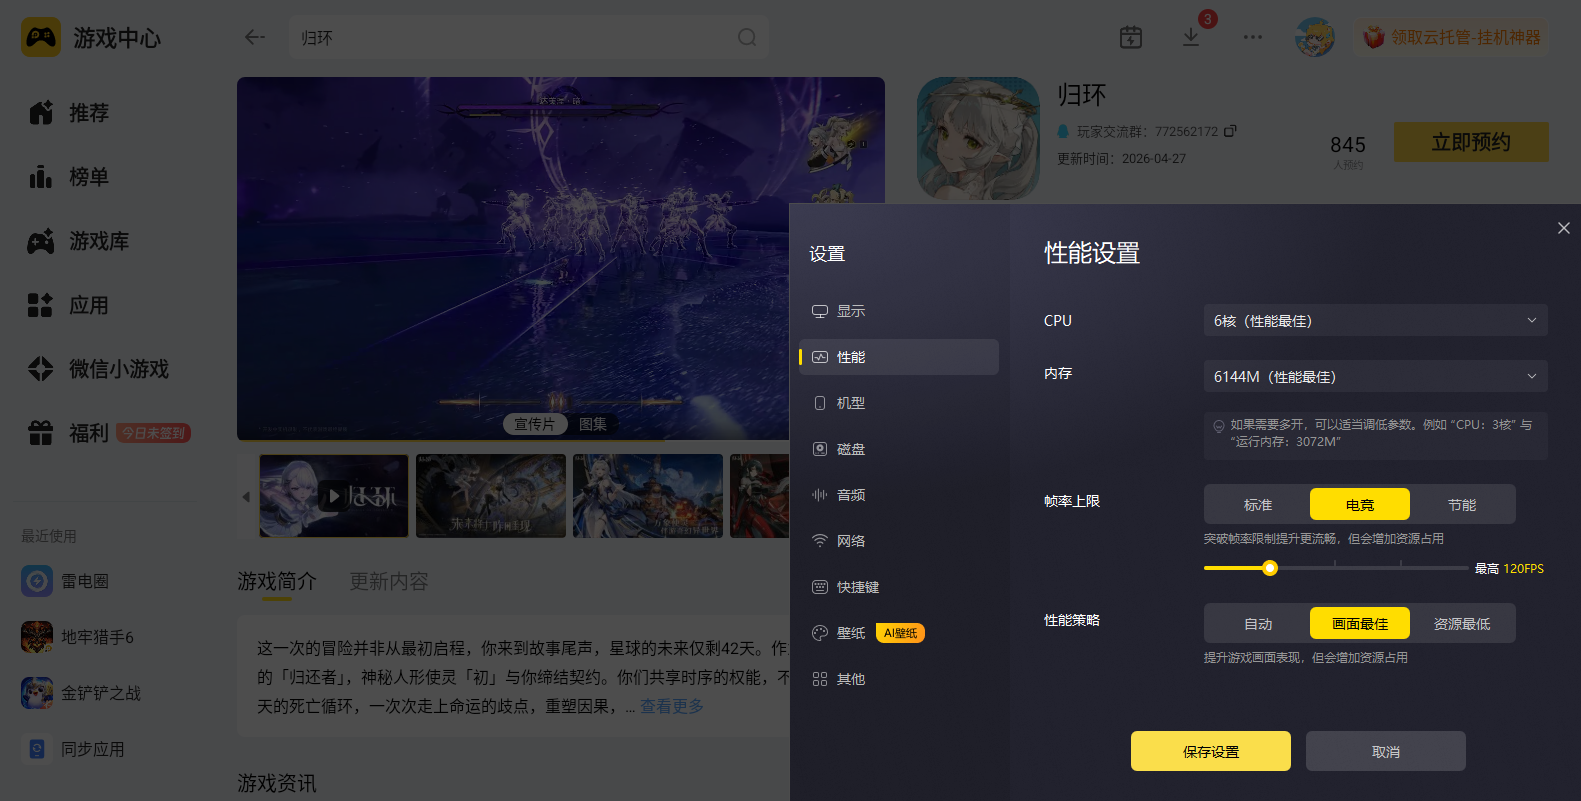Open the 显示 display settings section
Viewport: 1581px width, 801px height.
pos(898,311)
